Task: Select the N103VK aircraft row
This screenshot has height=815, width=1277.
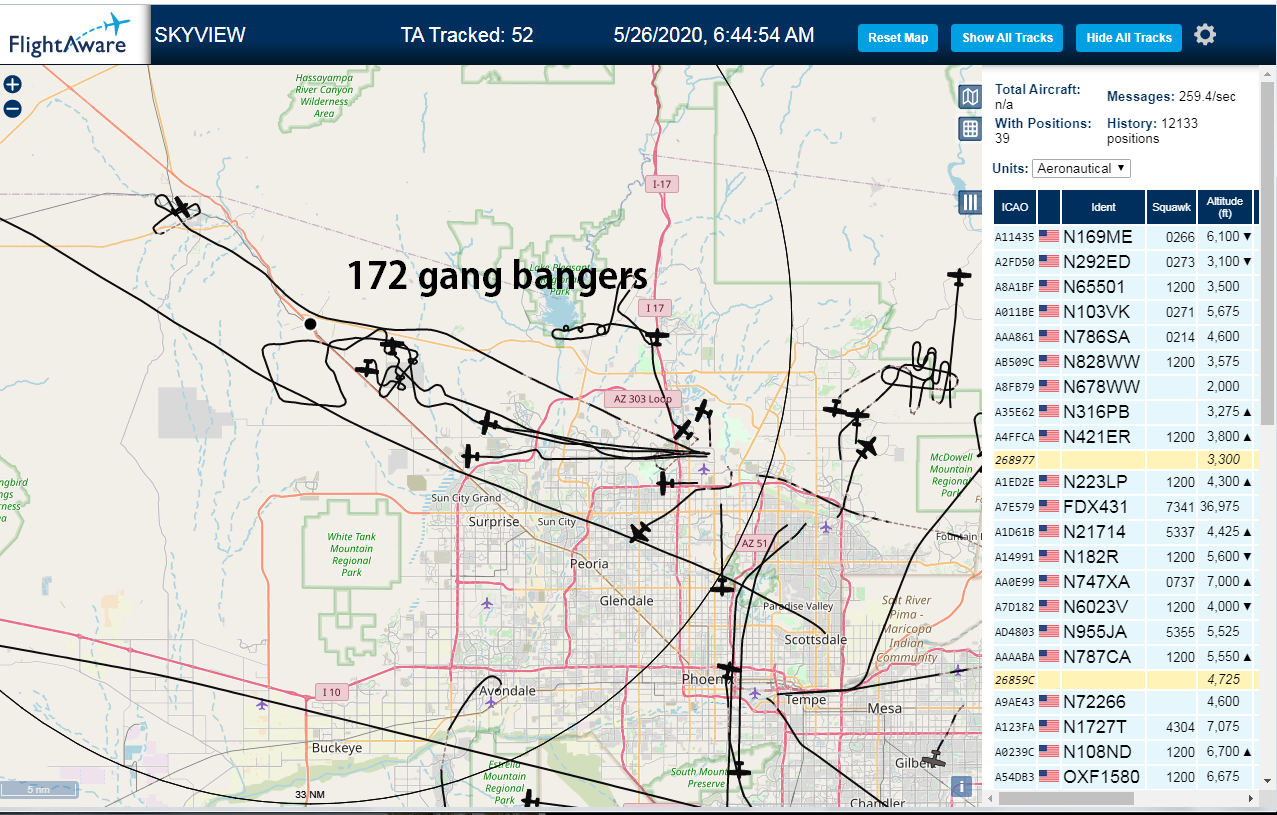Action: coord(1124,312)
